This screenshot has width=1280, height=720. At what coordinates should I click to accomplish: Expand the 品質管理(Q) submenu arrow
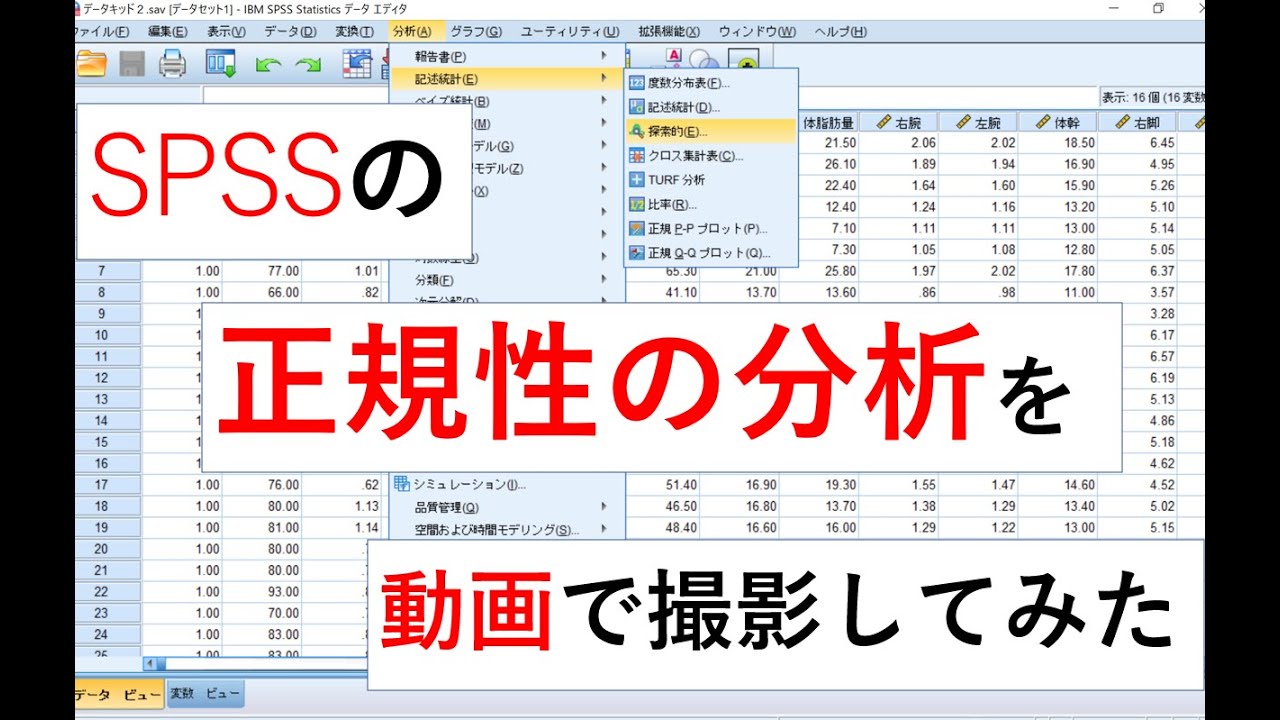[604, 507]
